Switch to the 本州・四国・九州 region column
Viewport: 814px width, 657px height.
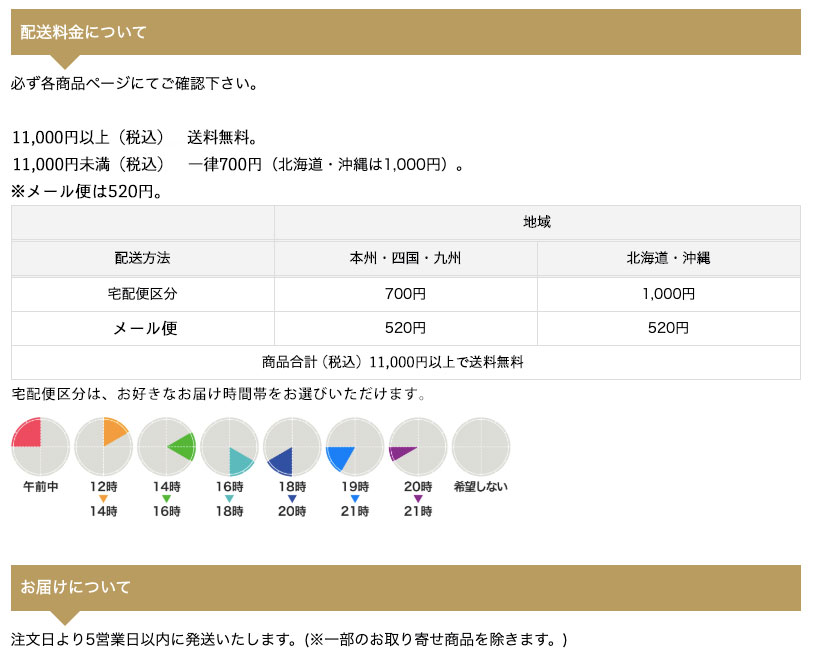pyautogui.click(x=405, y=258)
